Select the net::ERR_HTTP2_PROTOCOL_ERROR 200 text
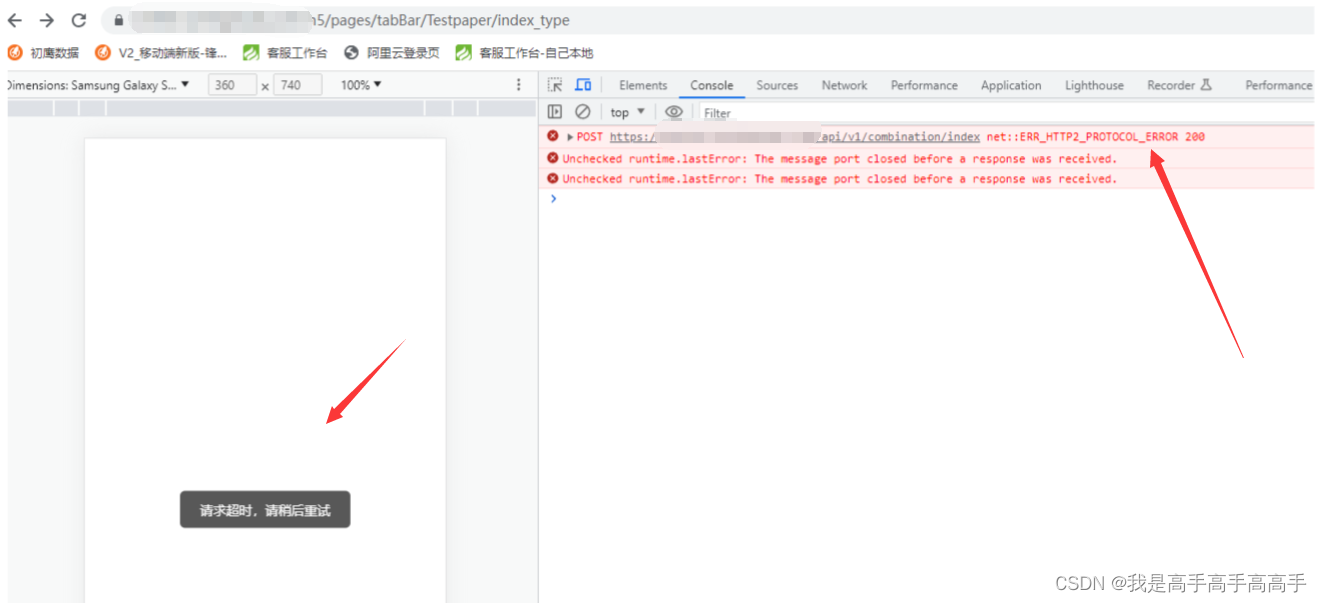The width and height of the screenshot is (1322, 603). (x=1096, y=137)
